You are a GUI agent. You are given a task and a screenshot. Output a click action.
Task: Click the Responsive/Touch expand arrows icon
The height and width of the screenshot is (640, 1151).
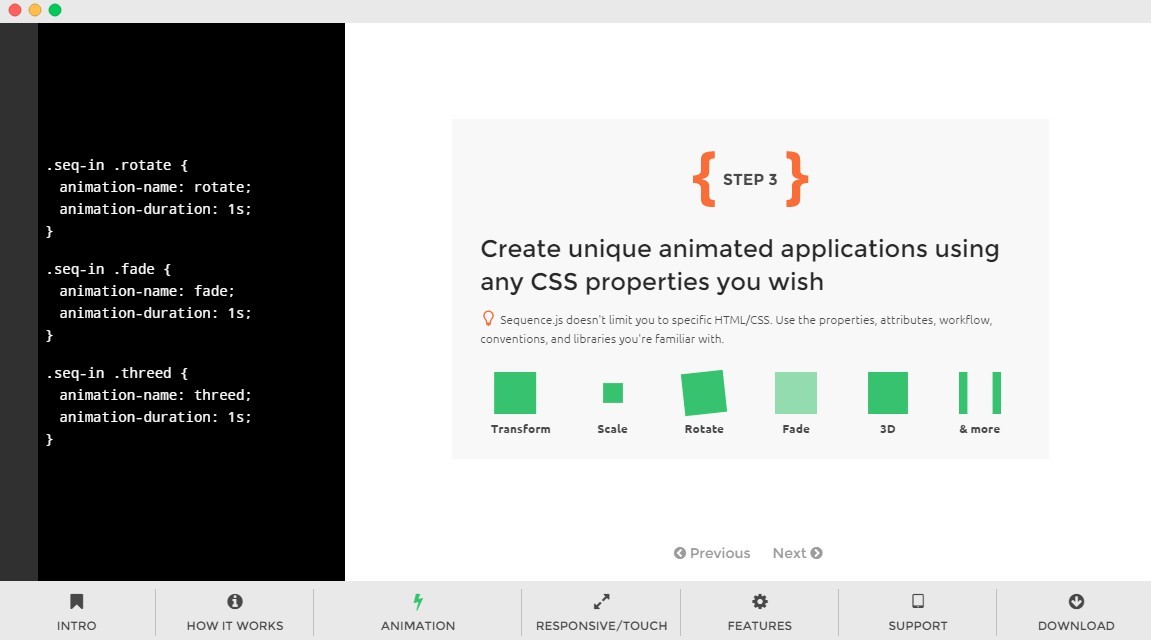point(601,602)
